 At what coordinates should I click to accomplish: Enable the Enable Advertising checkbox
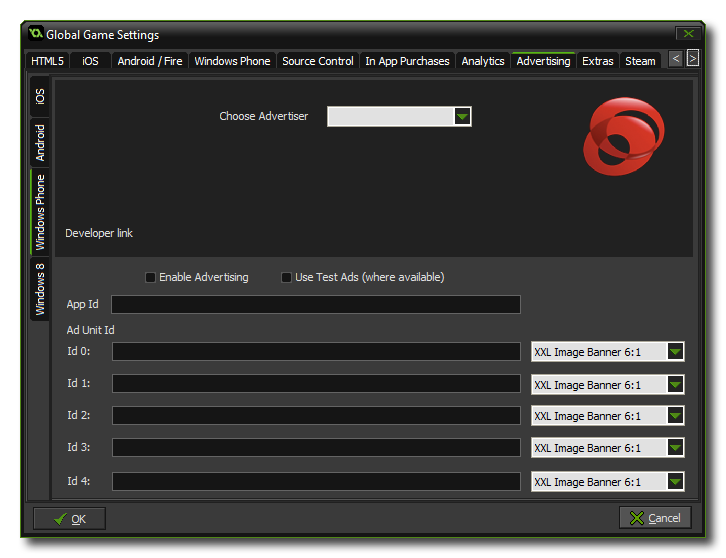[x=150, y=278]
